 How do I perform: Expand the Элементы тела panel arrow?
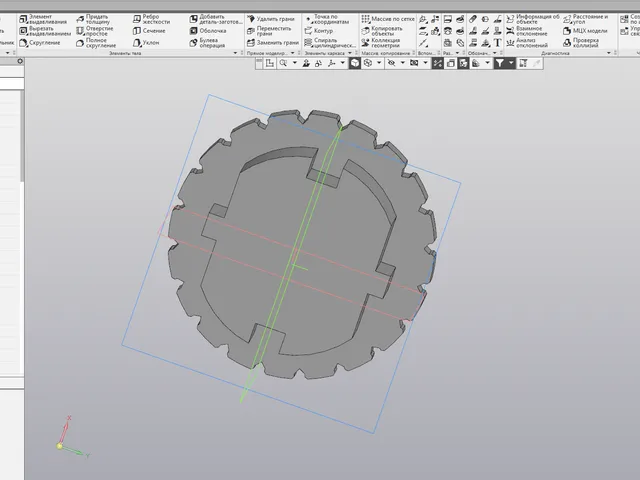235,53
